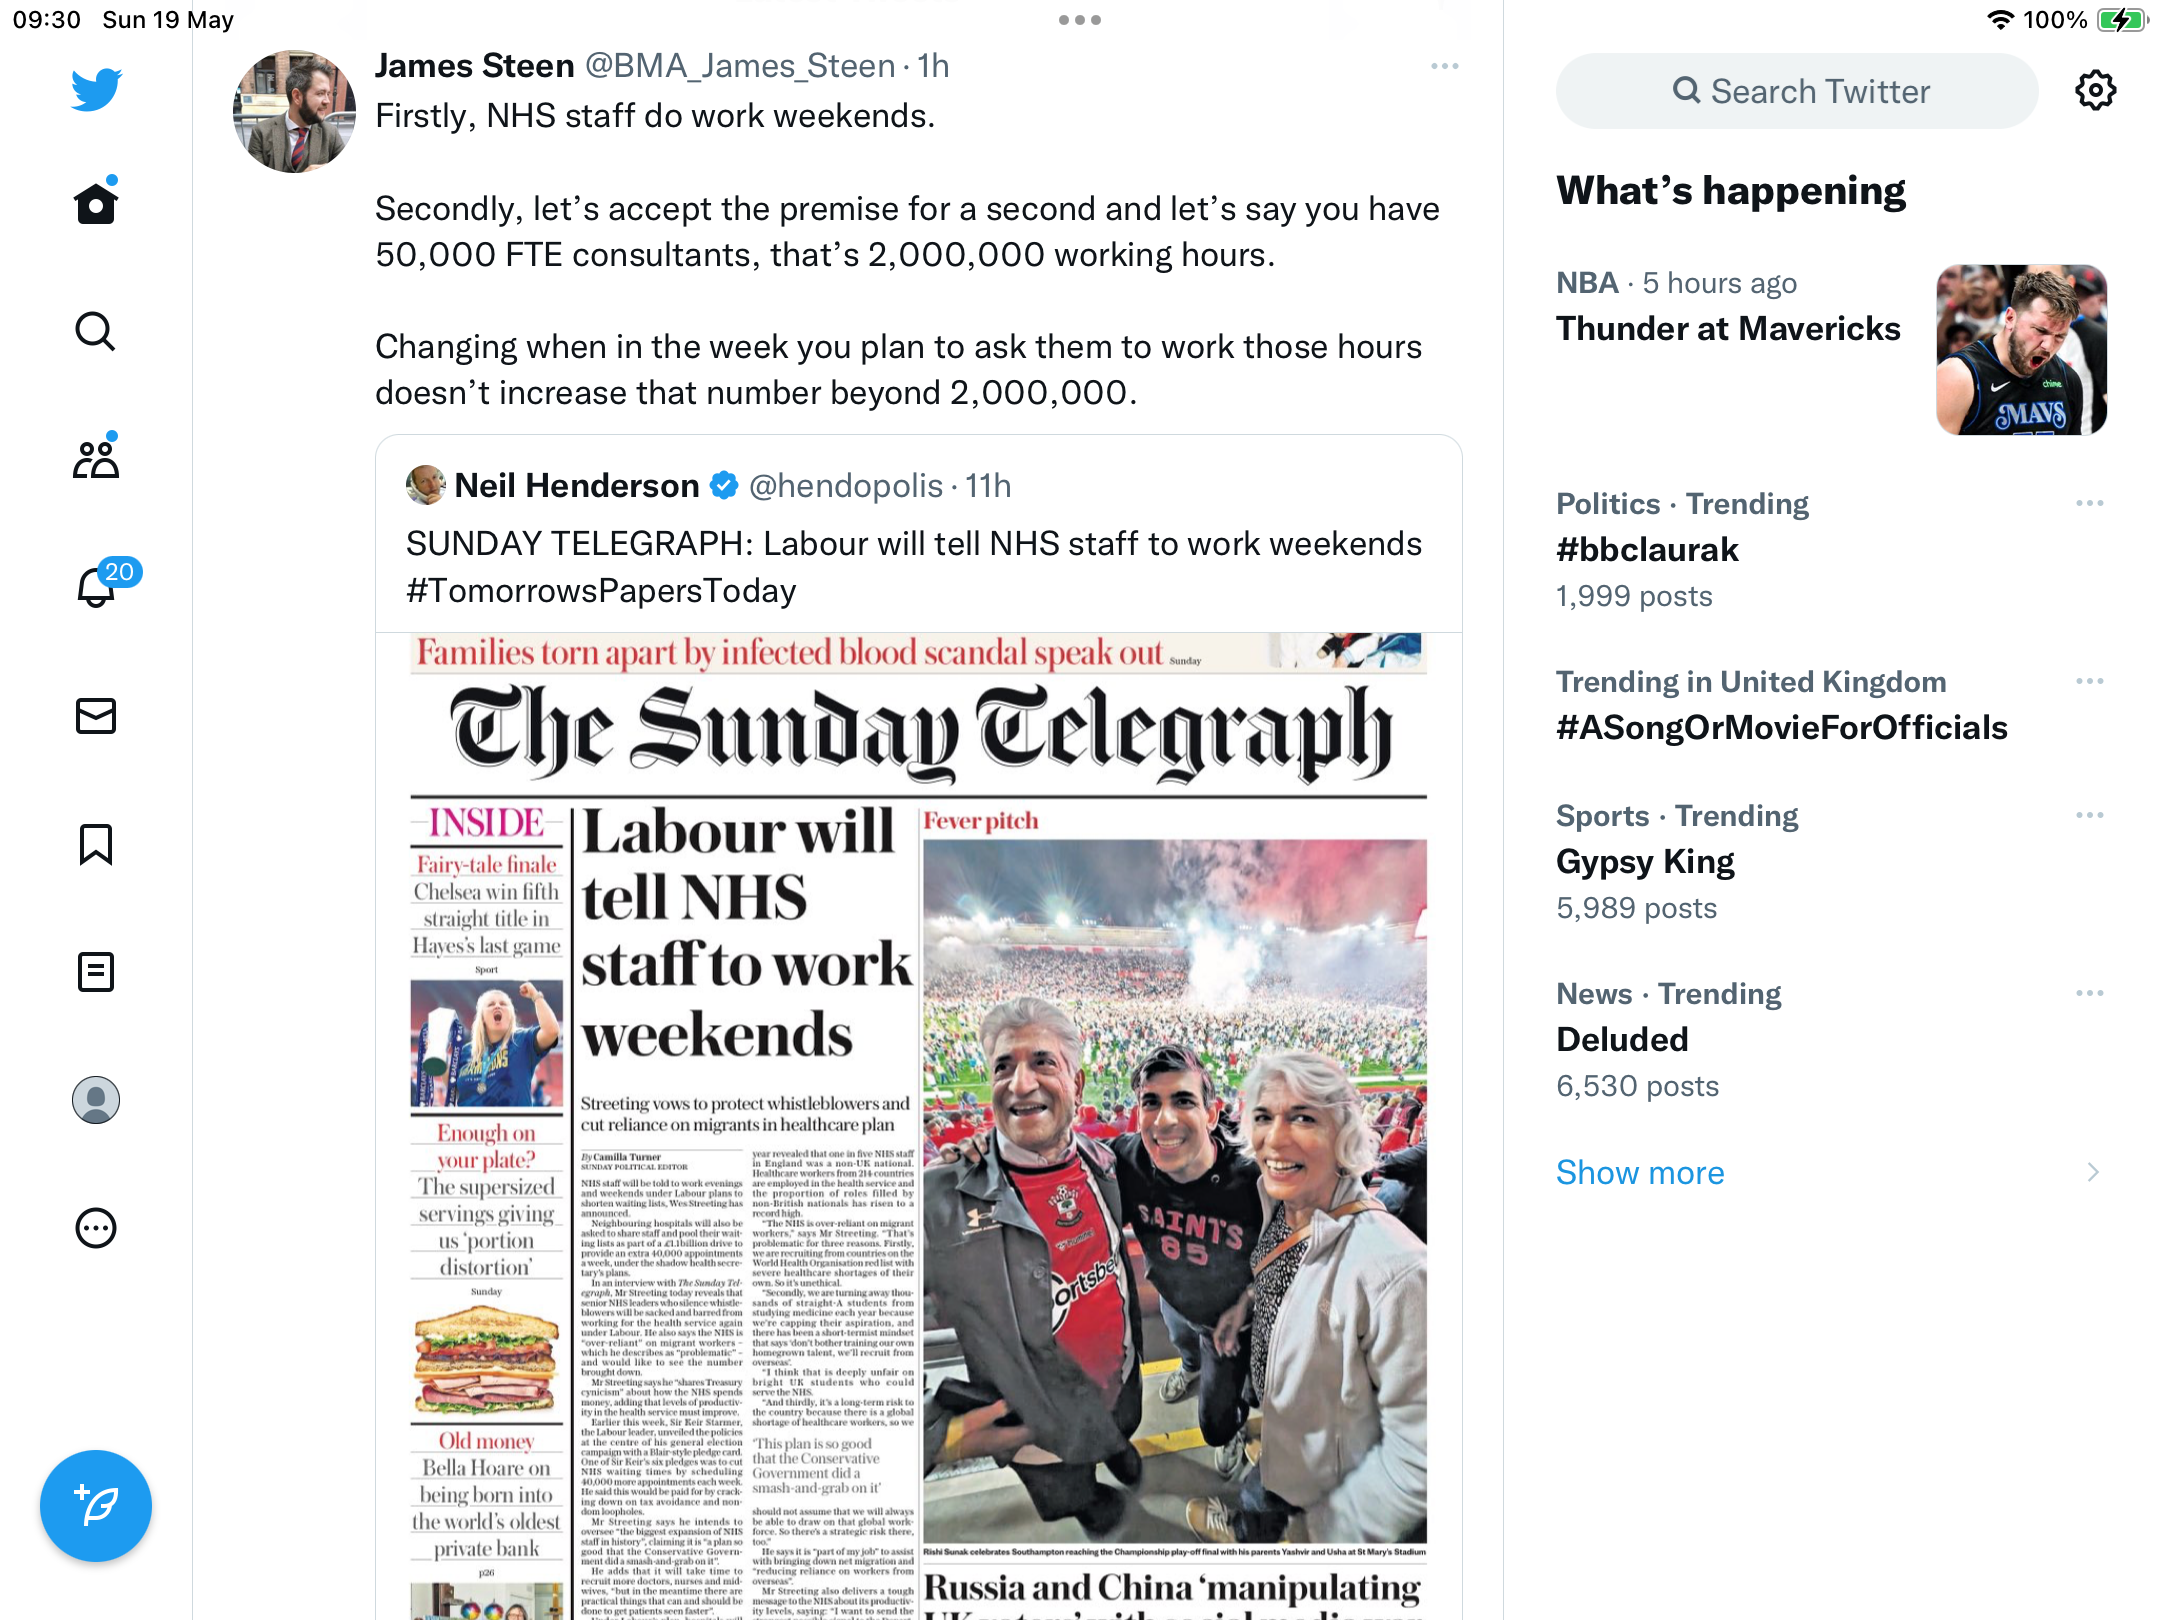Open options menu for #bbclaurak trend

(2089, 503)
